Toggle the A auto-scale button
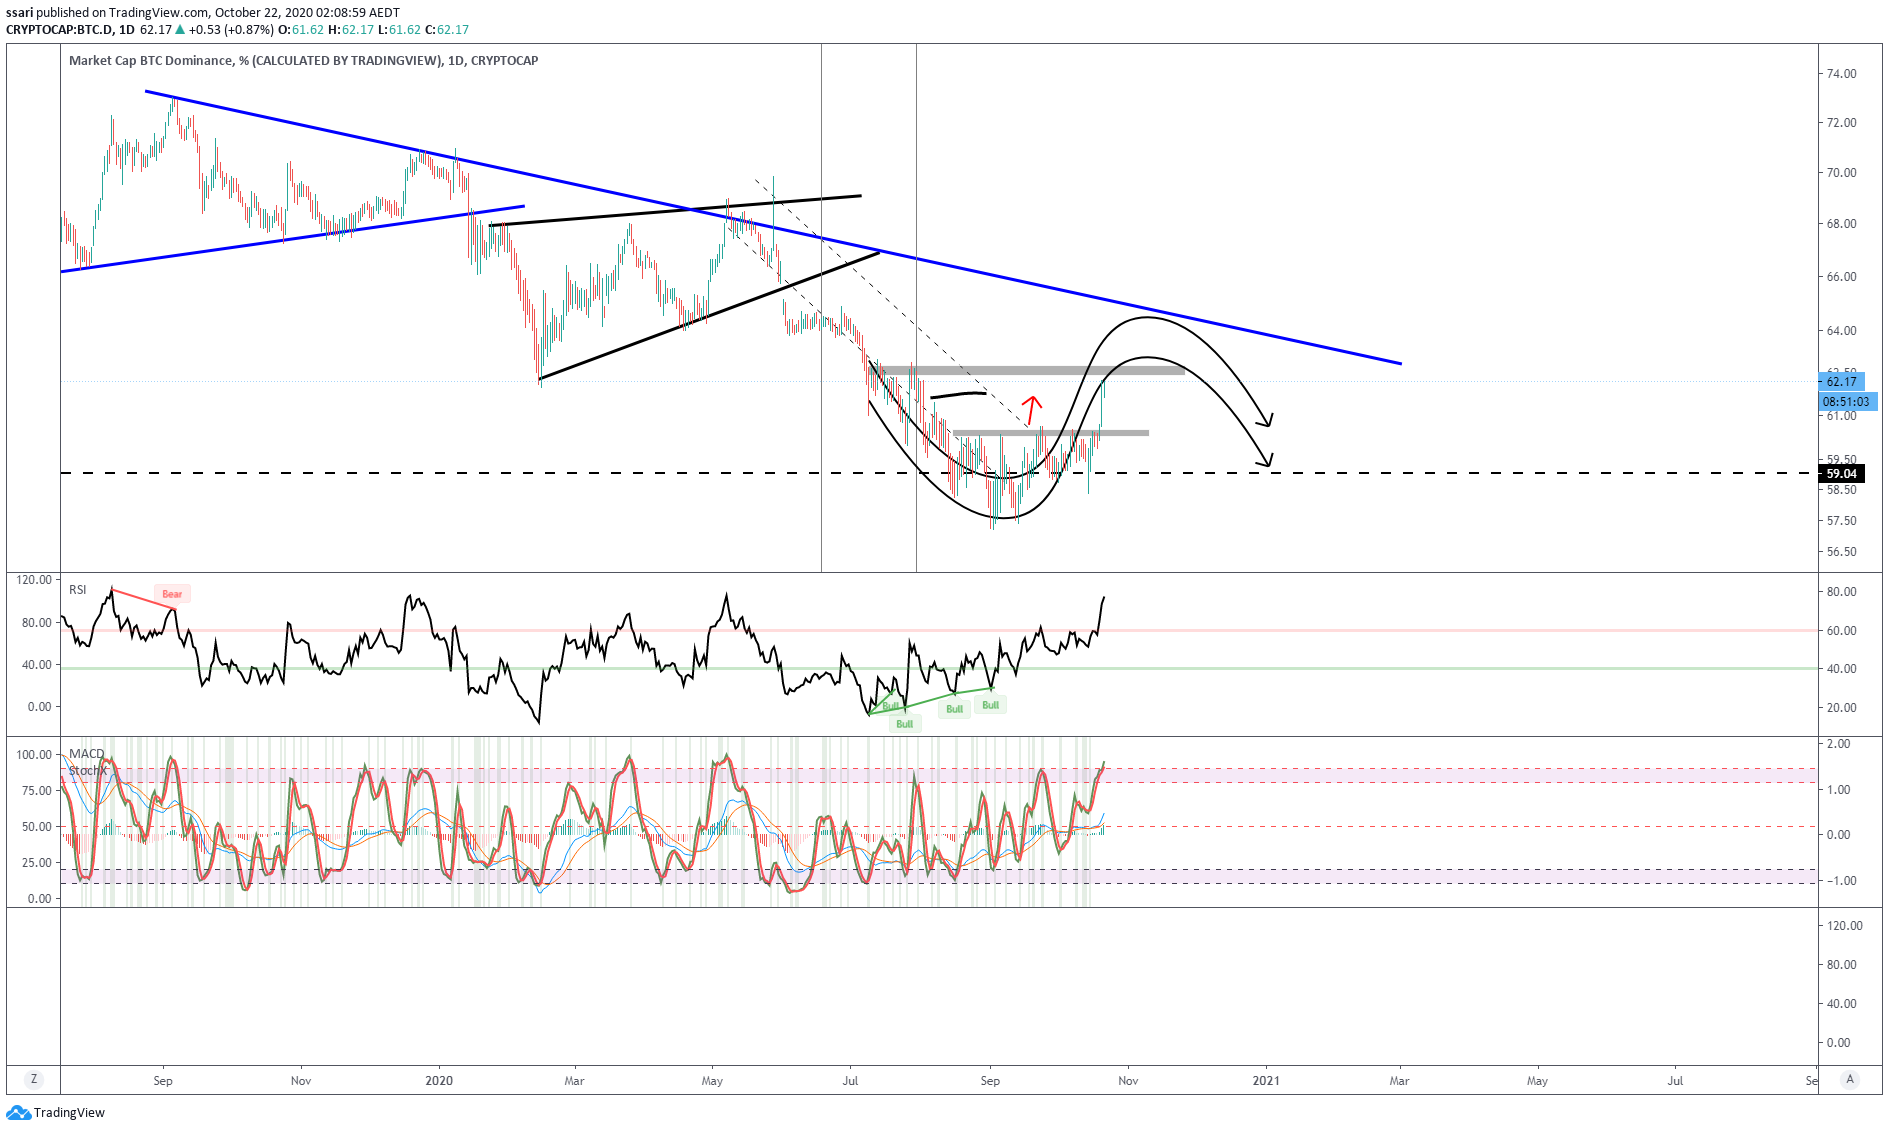This screenshot has height=1131, width=1889. click(x=1849, y=1079)
